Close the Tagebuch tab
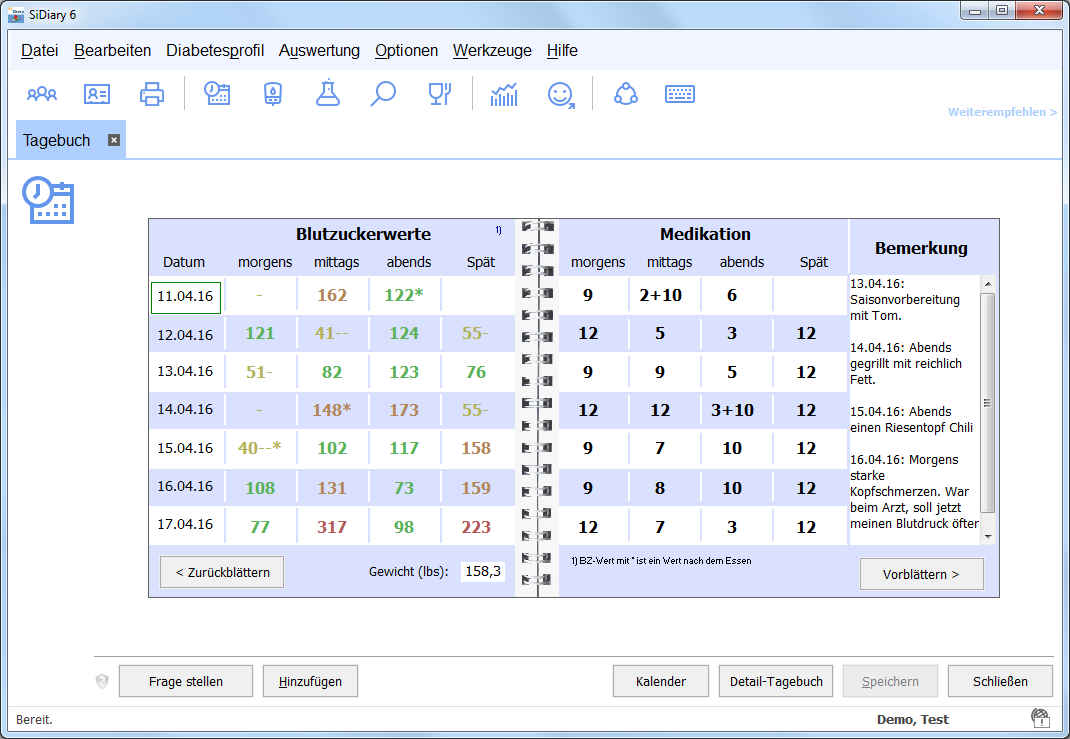 [114, 140]
